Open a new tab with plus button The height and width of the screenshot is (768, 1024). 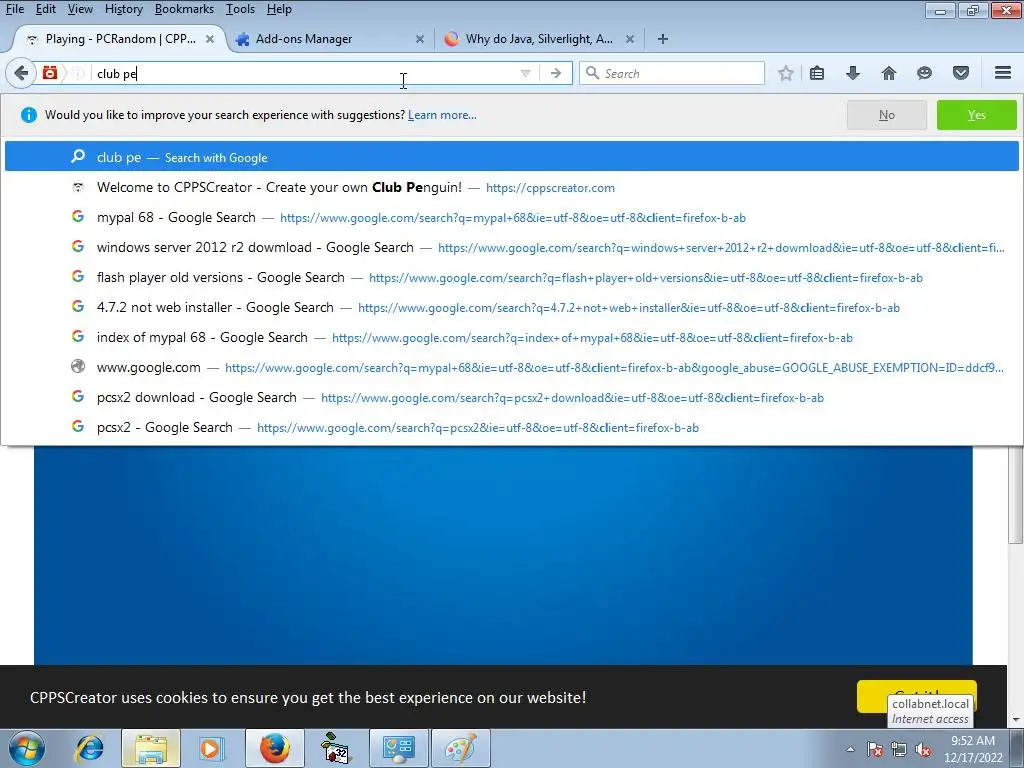click(x=663, y=39)
